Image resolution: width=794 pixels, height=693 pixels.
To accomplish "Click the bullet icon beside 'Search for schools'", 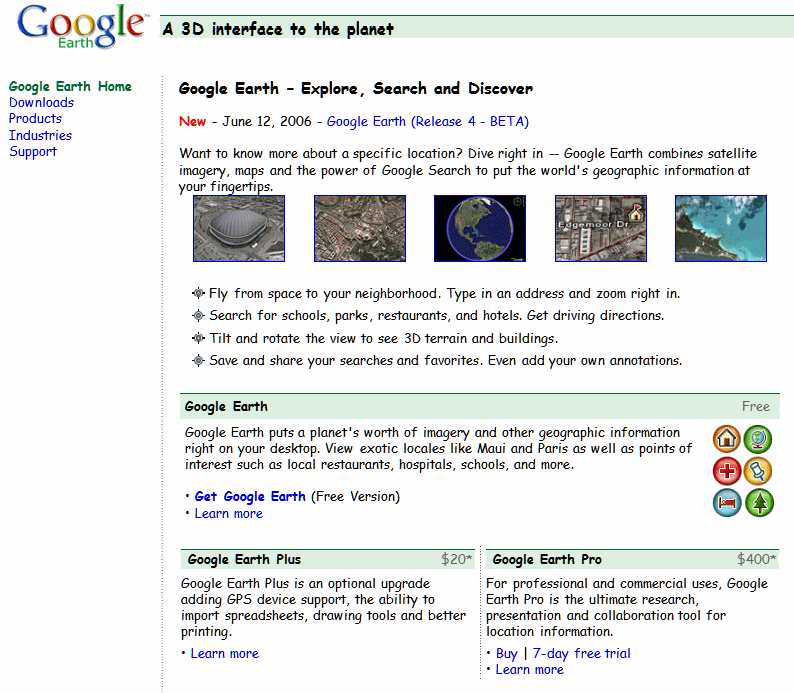I will click(x=198, y=315).
